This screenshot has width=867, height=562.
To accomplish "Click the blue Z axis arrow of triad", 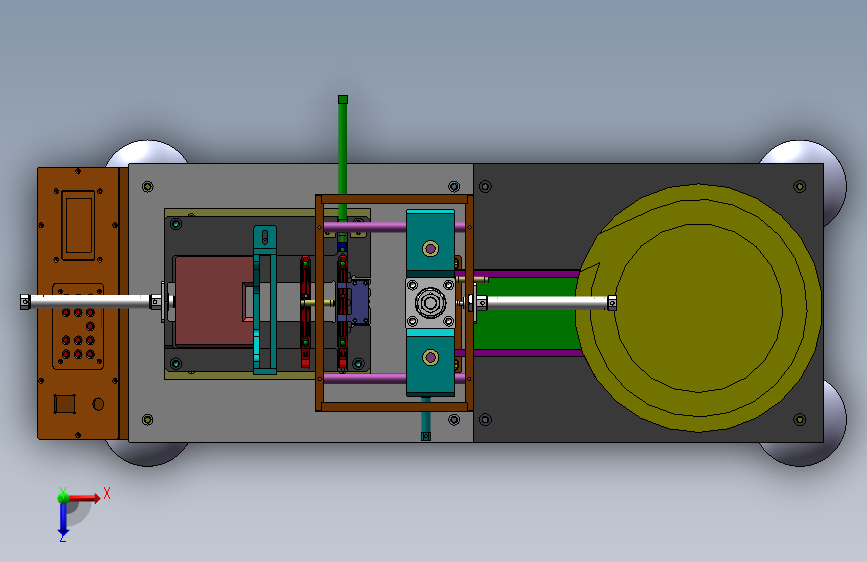I will [63, 520].
